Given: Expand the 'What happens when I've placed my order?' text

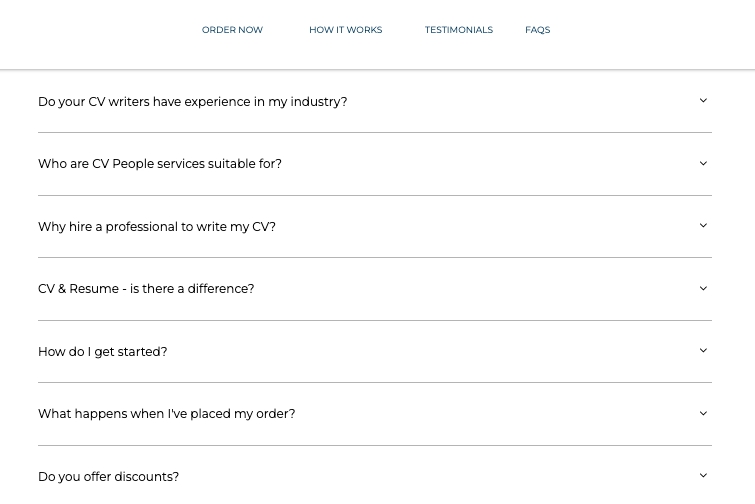Looking at the screenshot, I should 167,414.
